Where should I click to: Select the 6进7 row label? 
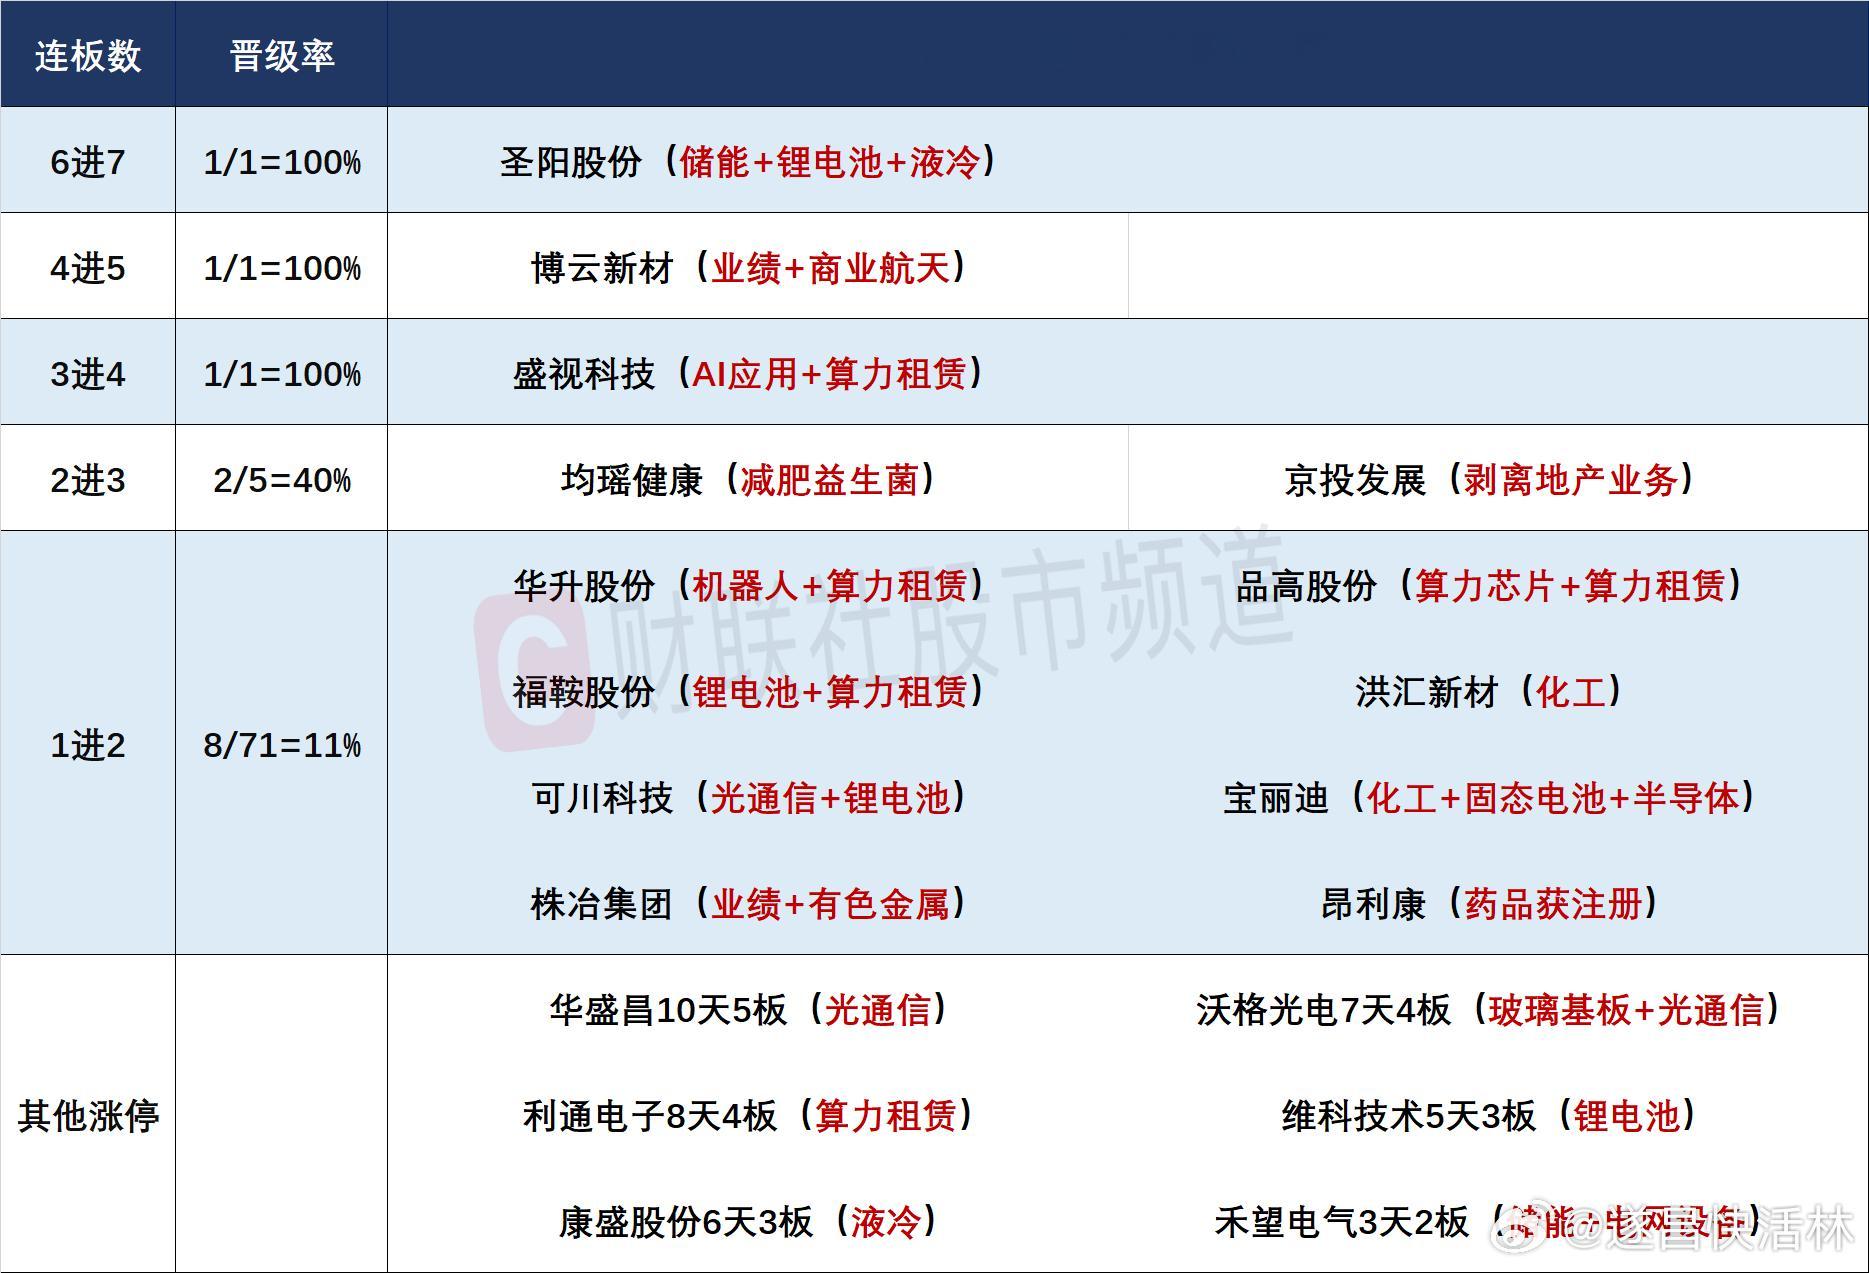point(88,162)
